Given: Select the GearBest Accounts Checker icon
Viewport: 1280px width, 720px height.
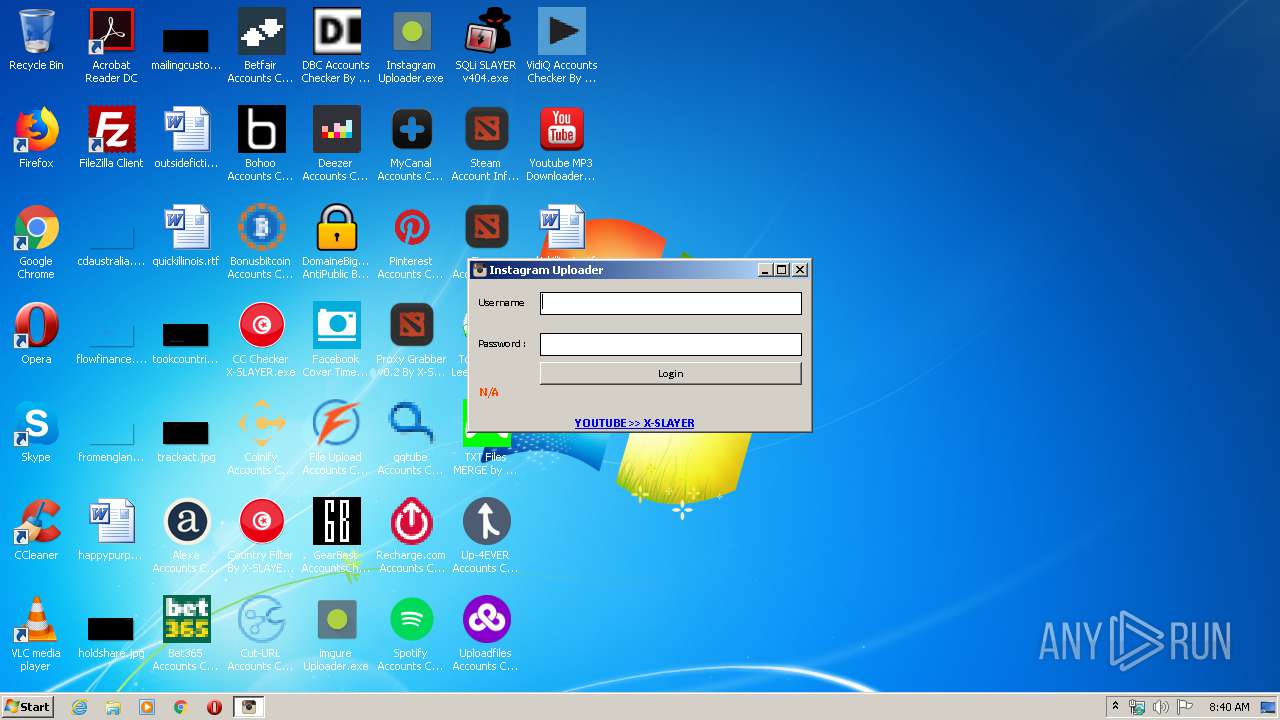Looking at the screenshot, I should [336, 535].
